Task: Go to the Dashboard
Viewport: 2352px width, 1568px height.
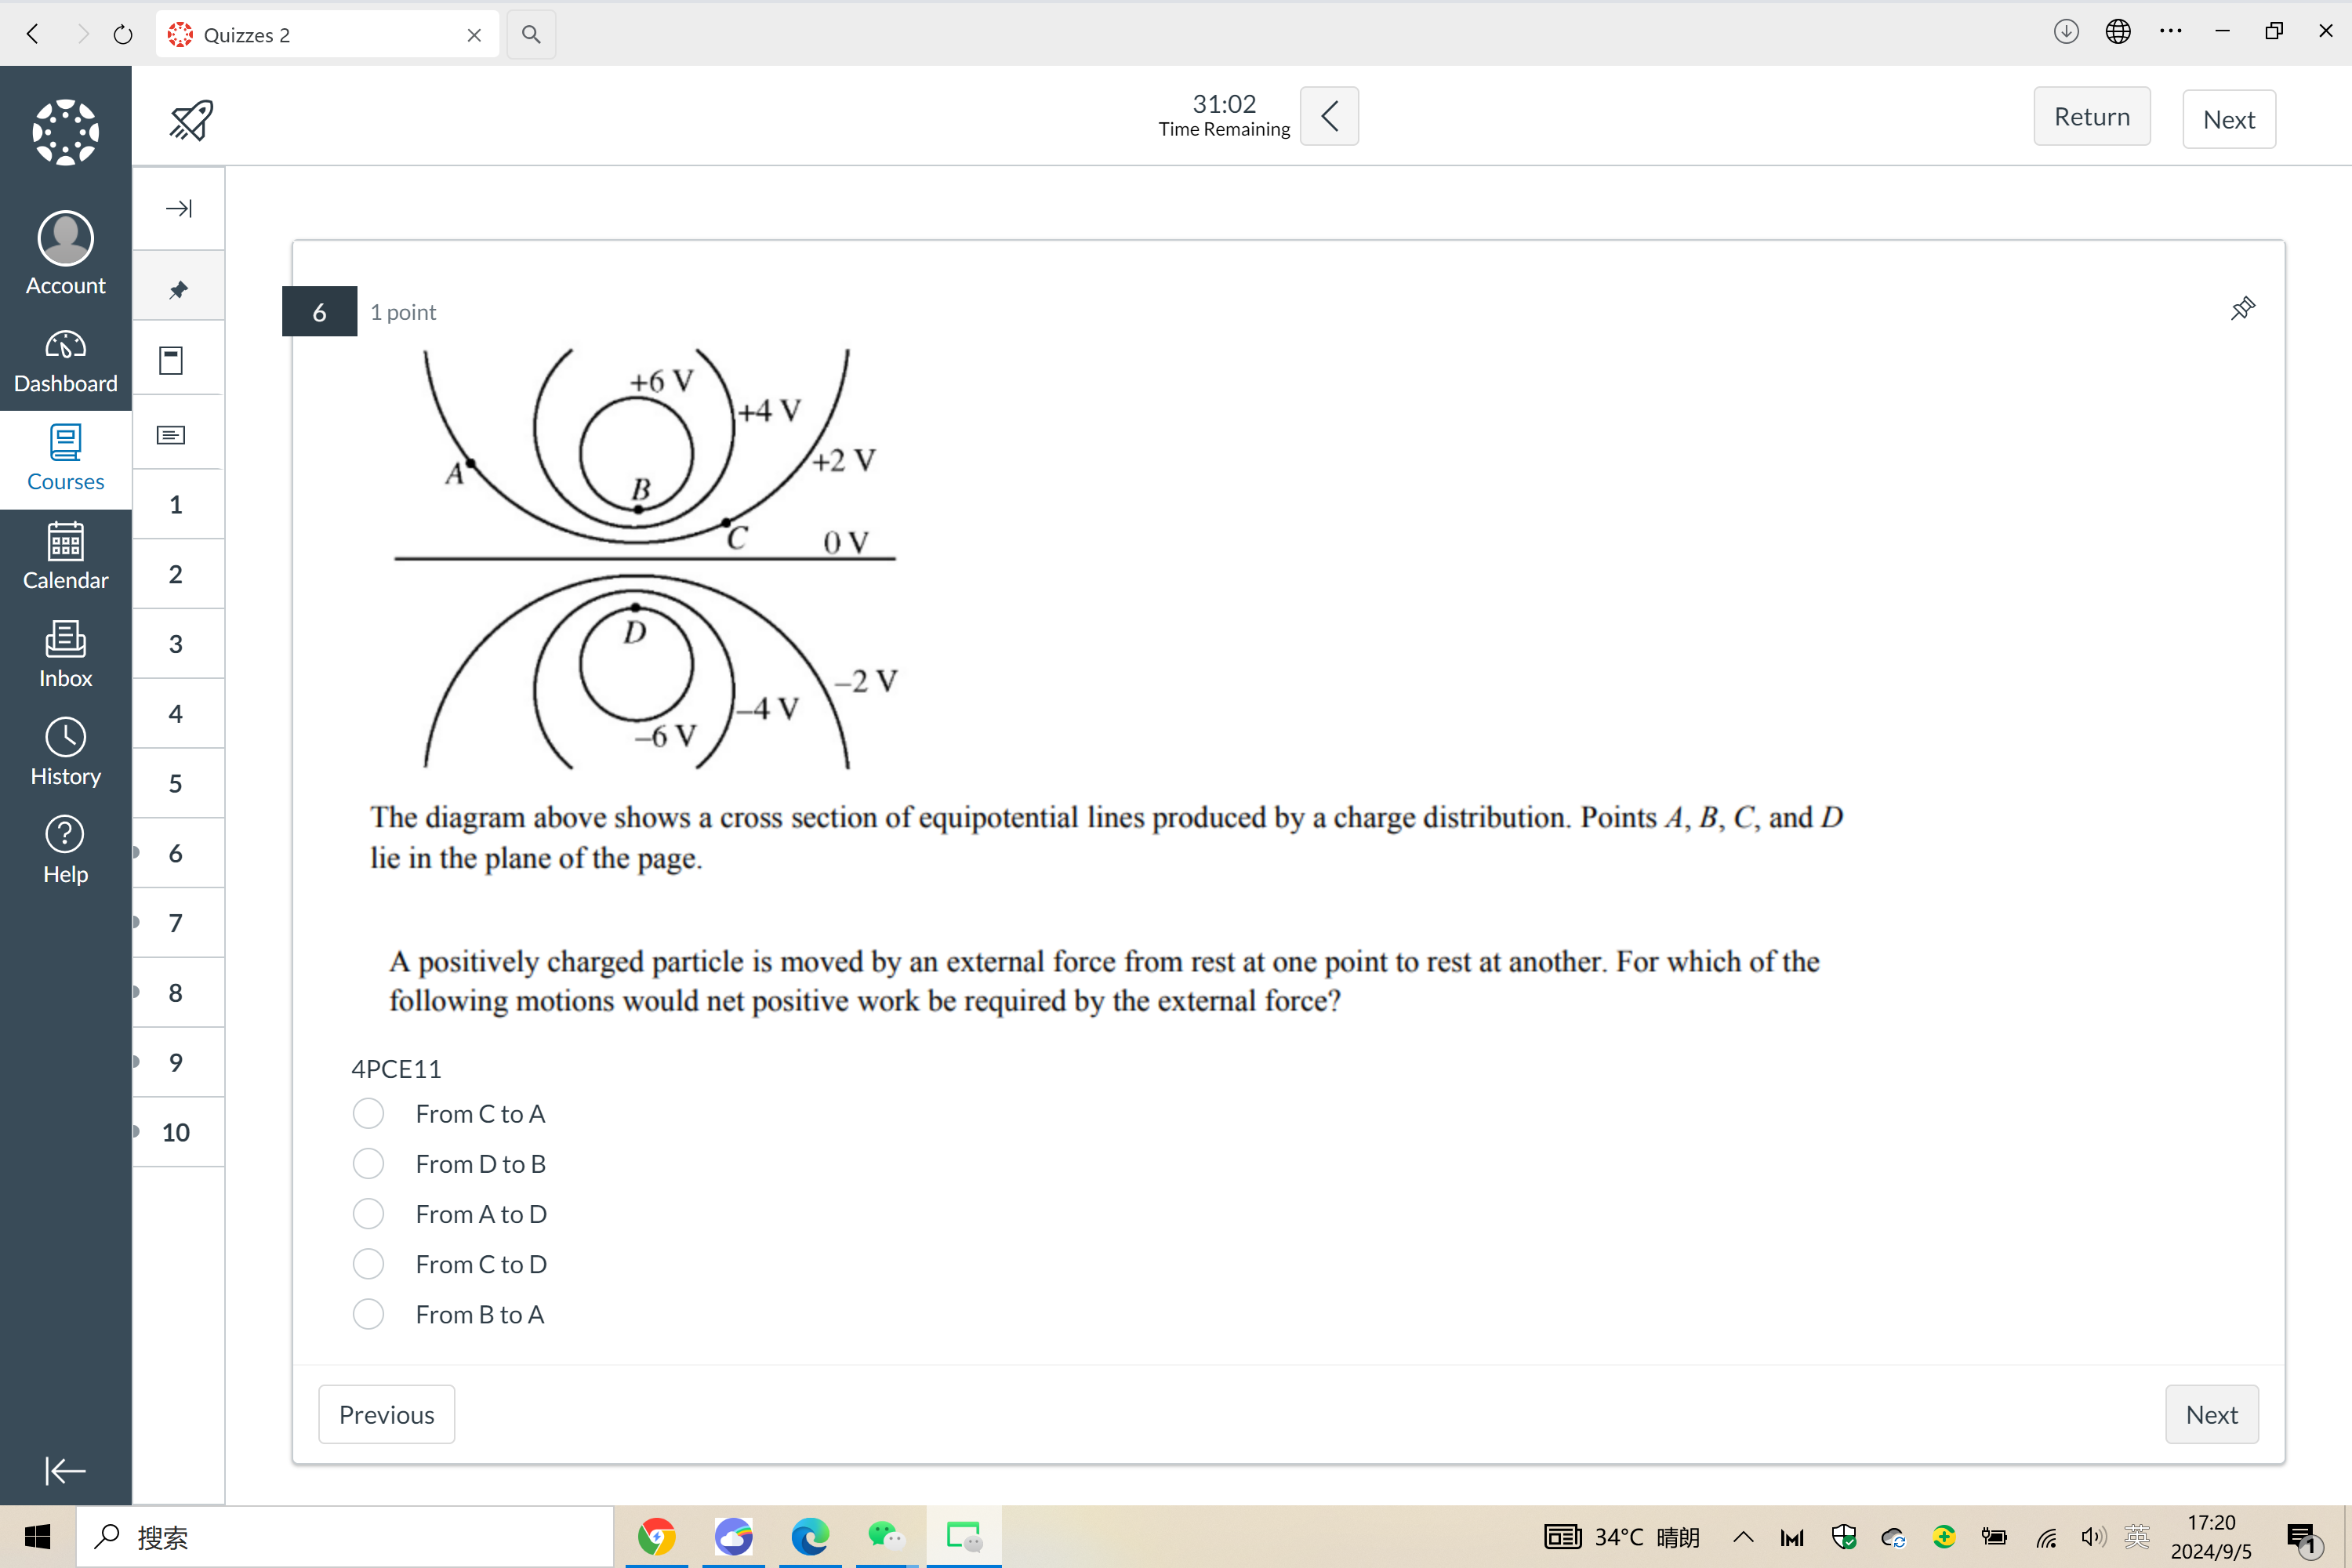Action: coord(65,361)
